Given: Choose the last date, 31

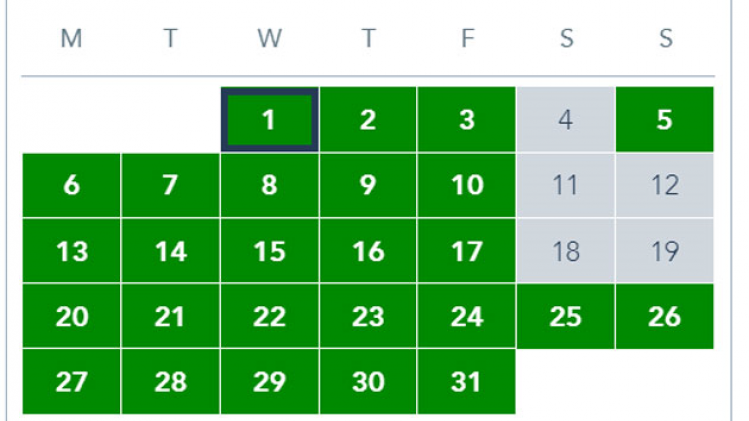Looking at the screenshot, I should tap(466, 382).
